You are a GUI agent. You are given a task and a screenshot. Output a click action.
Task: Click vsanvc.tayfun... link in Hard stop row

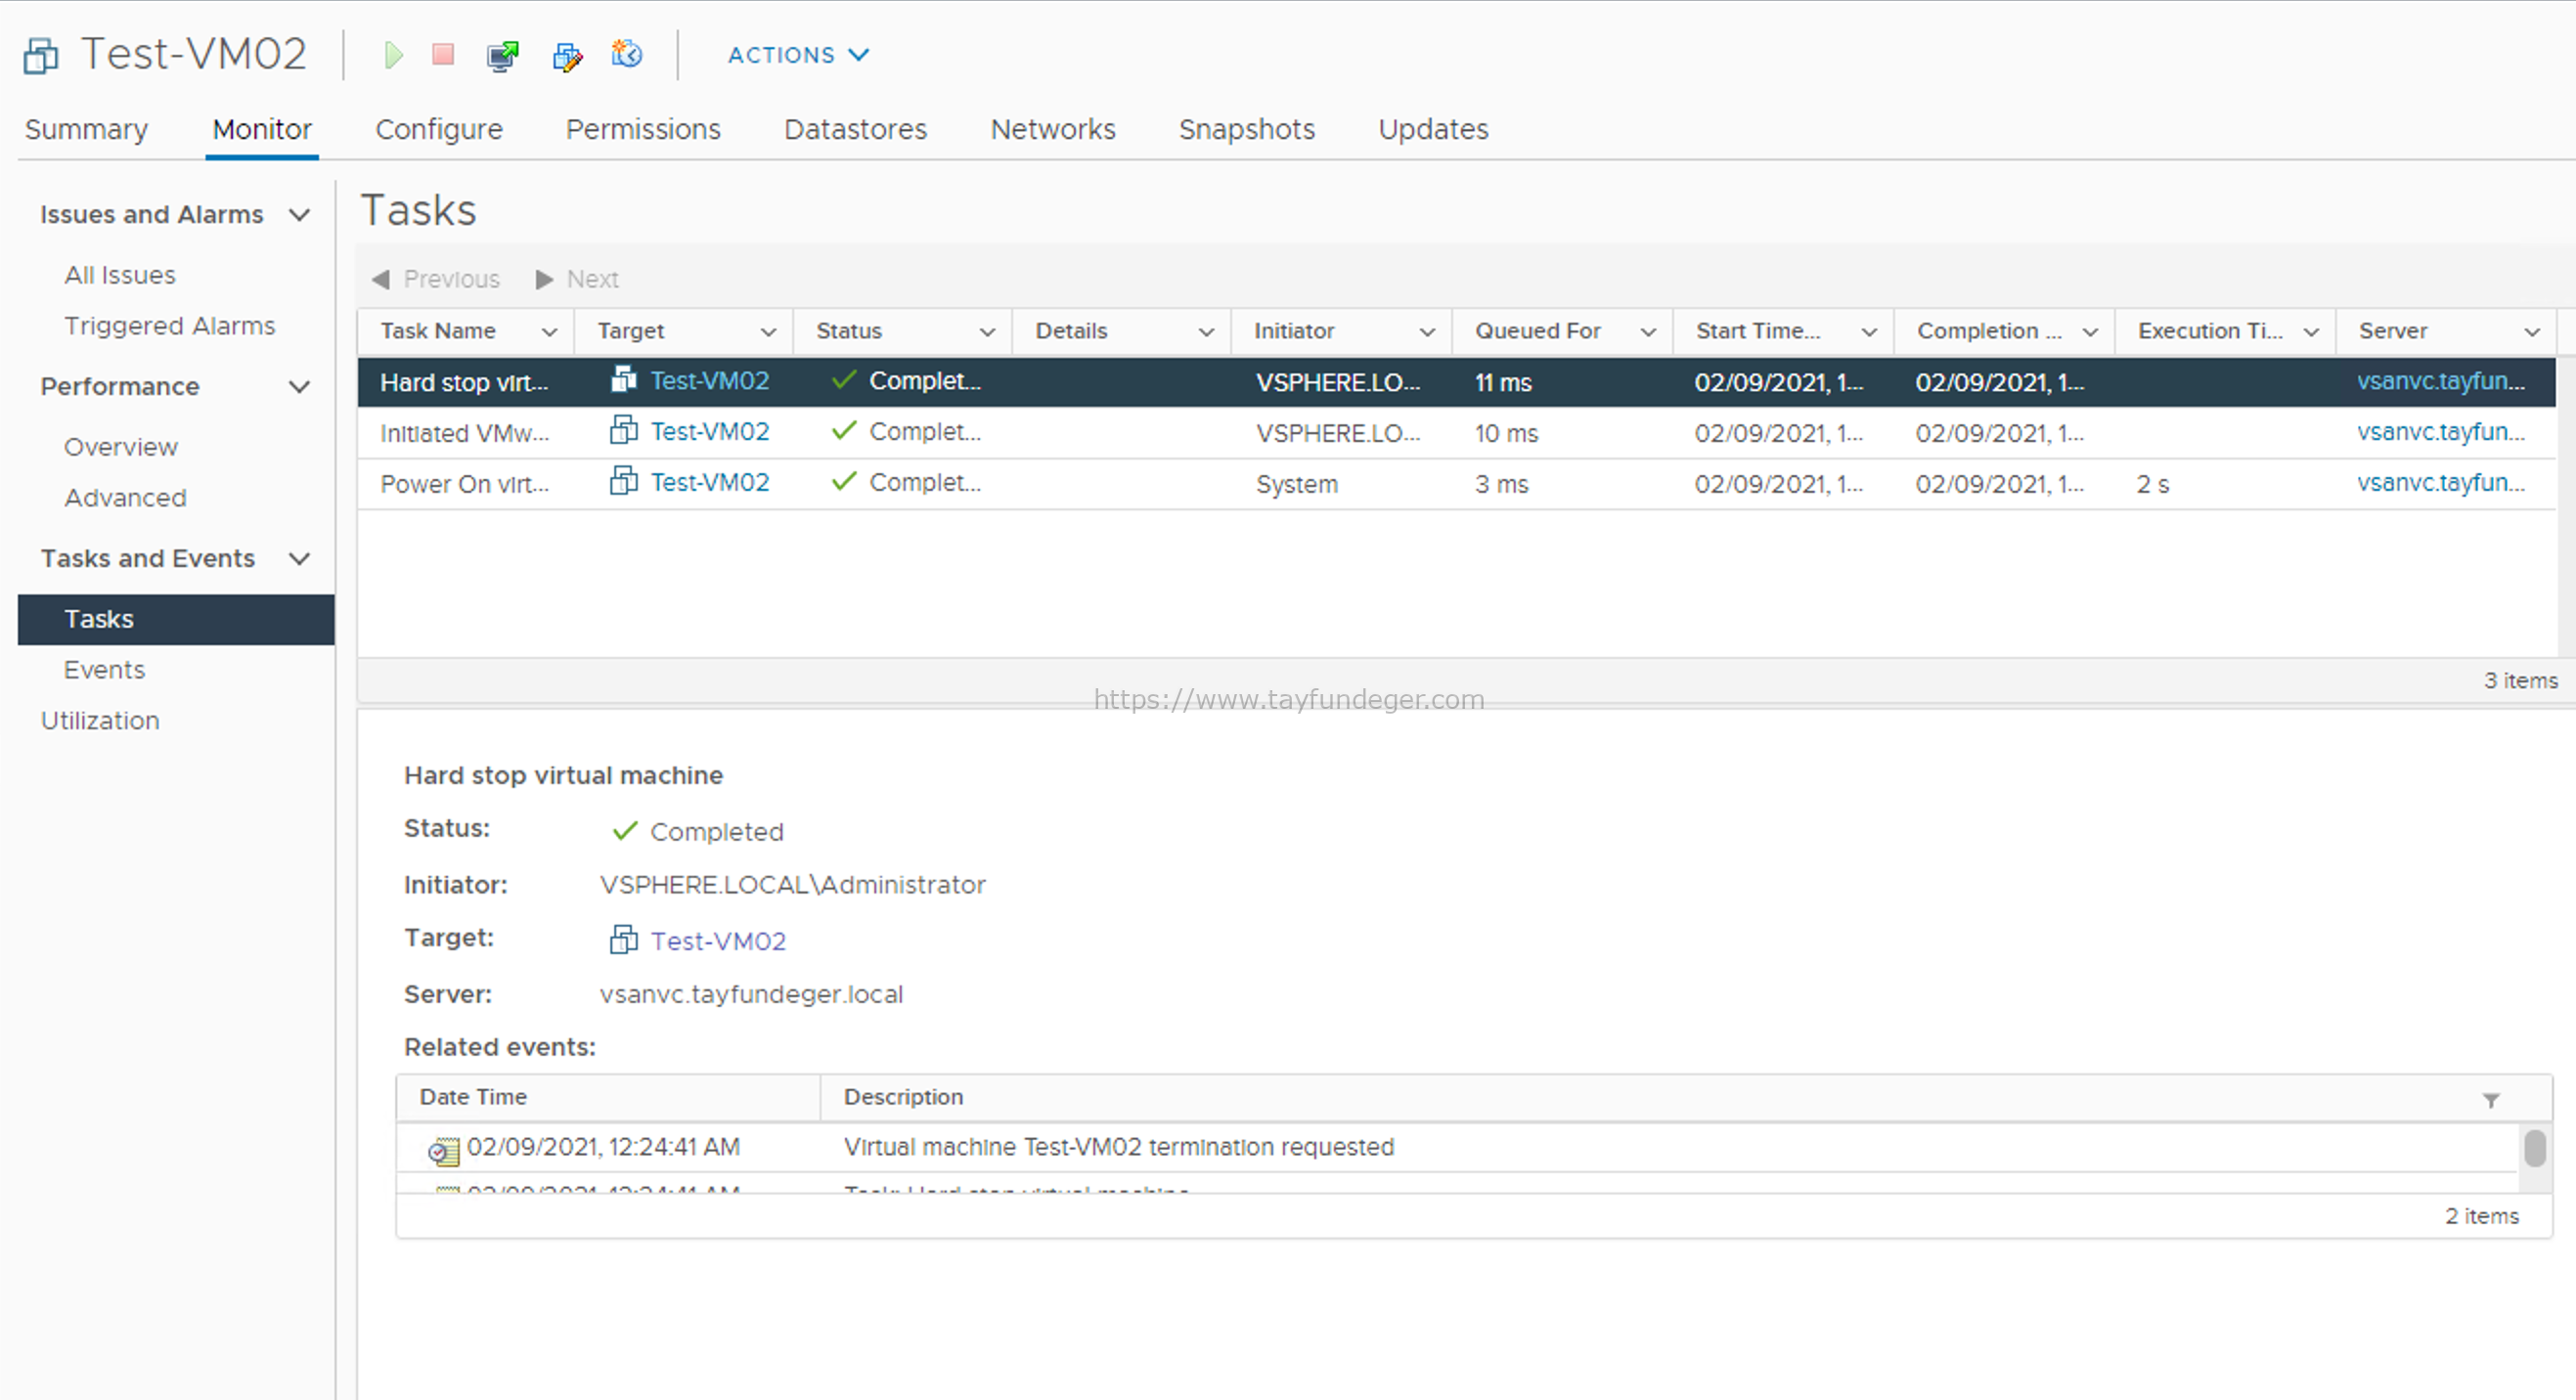pos(2441,381)
